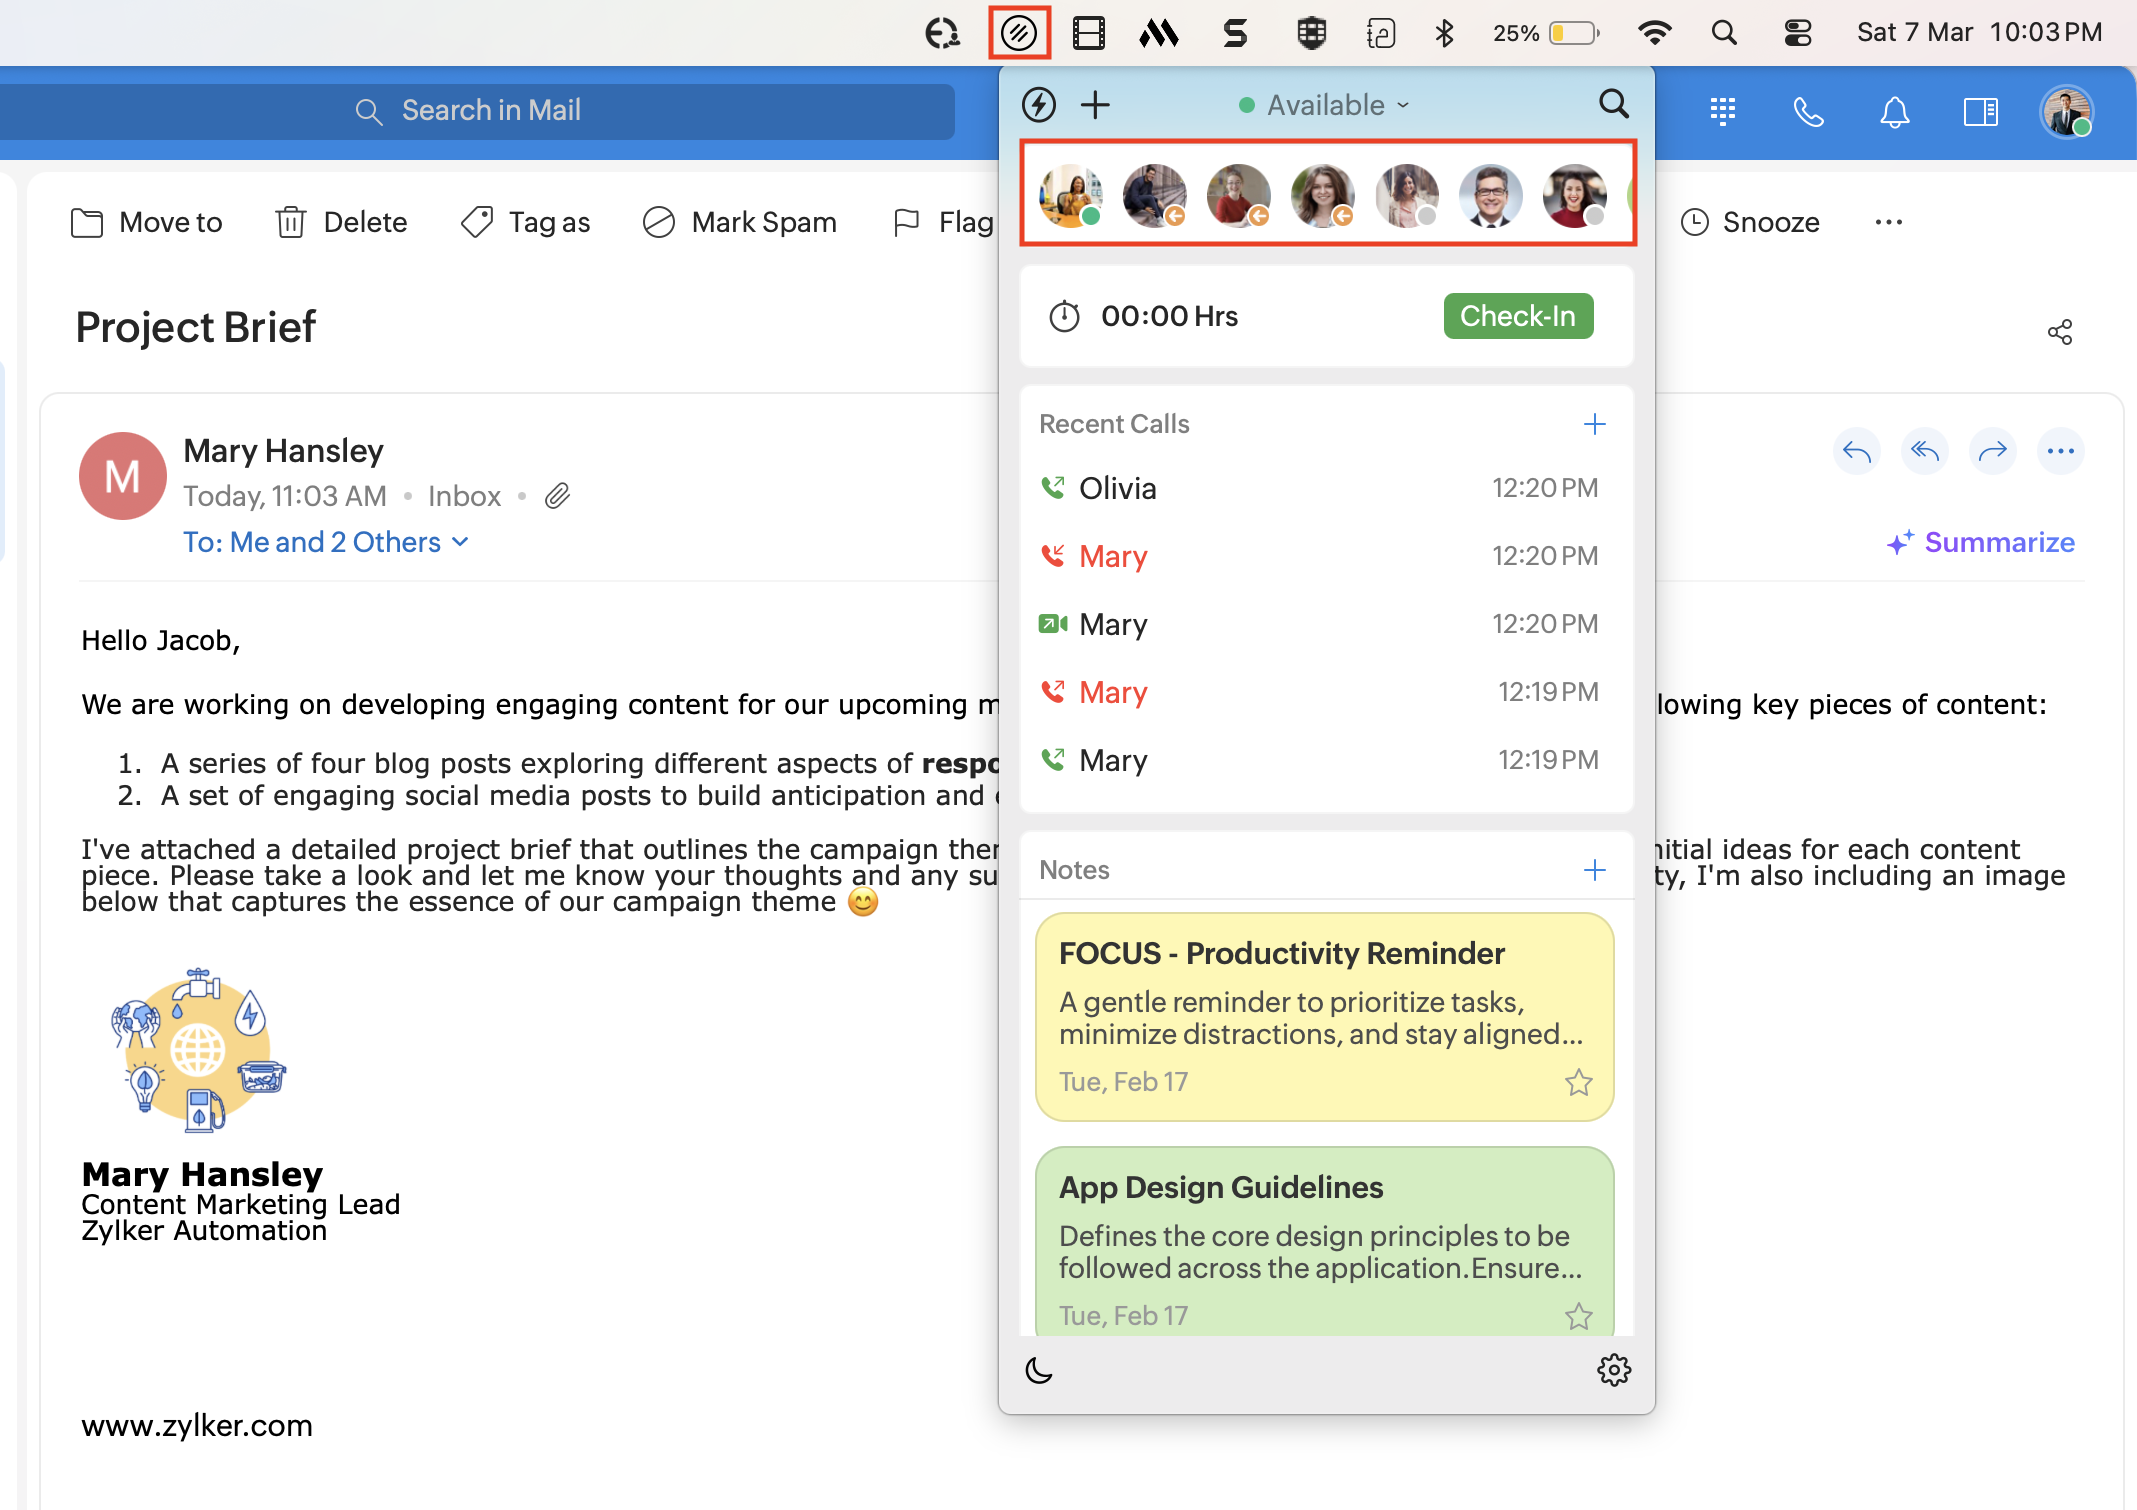Toggle dark mode with moon icon
The height and width of the screenshot is (1510, 2137).
click(x=1040, y=1370)
